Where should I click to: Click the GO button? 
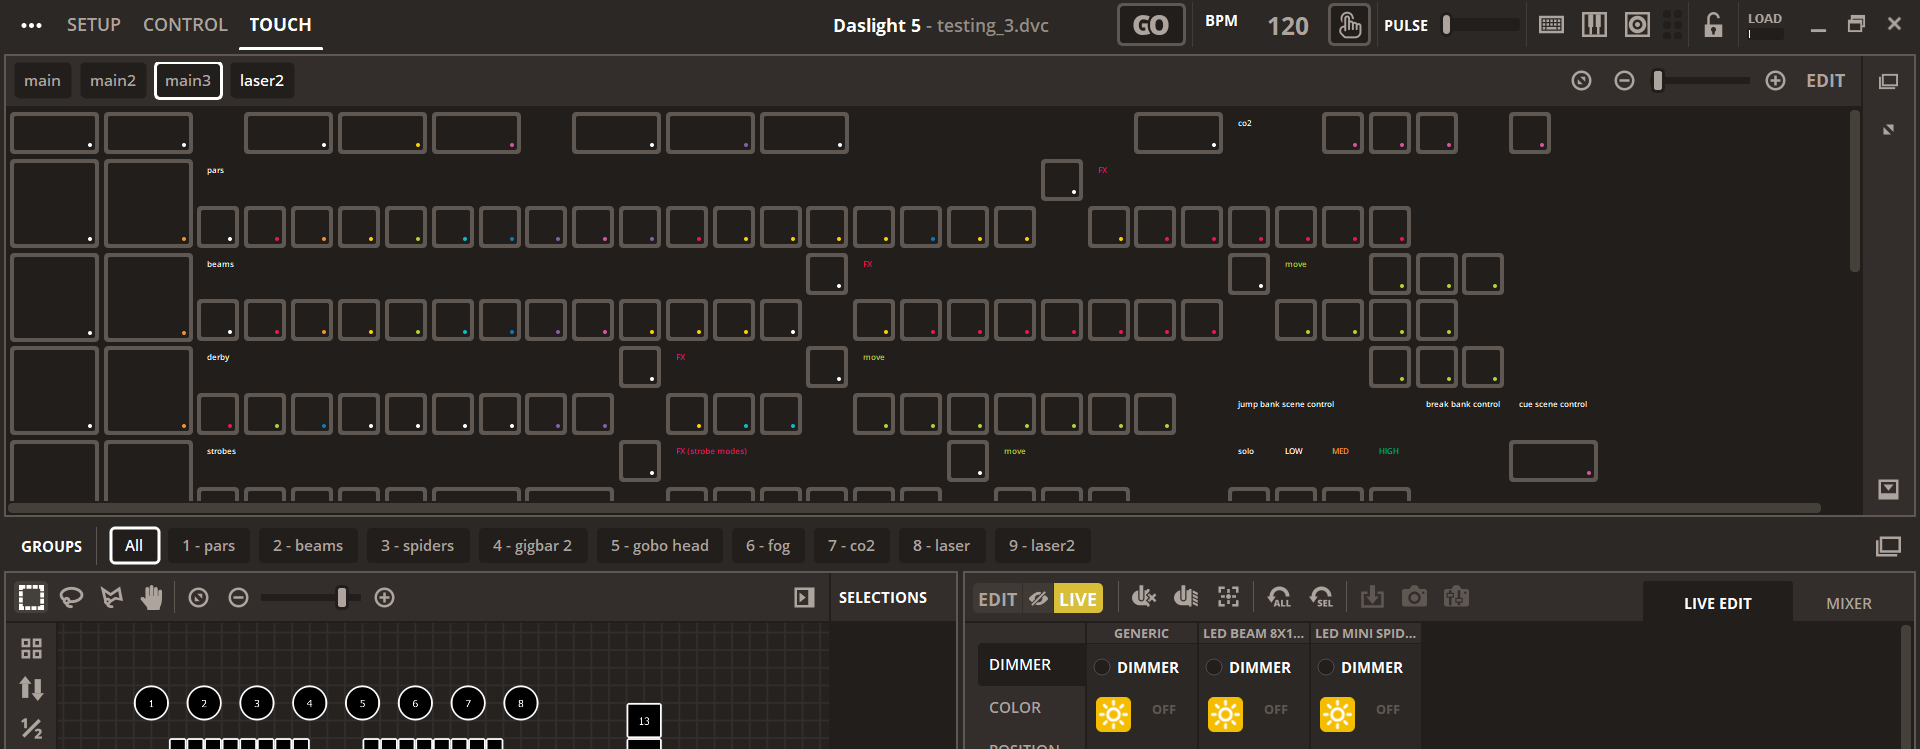[1151, 25]
